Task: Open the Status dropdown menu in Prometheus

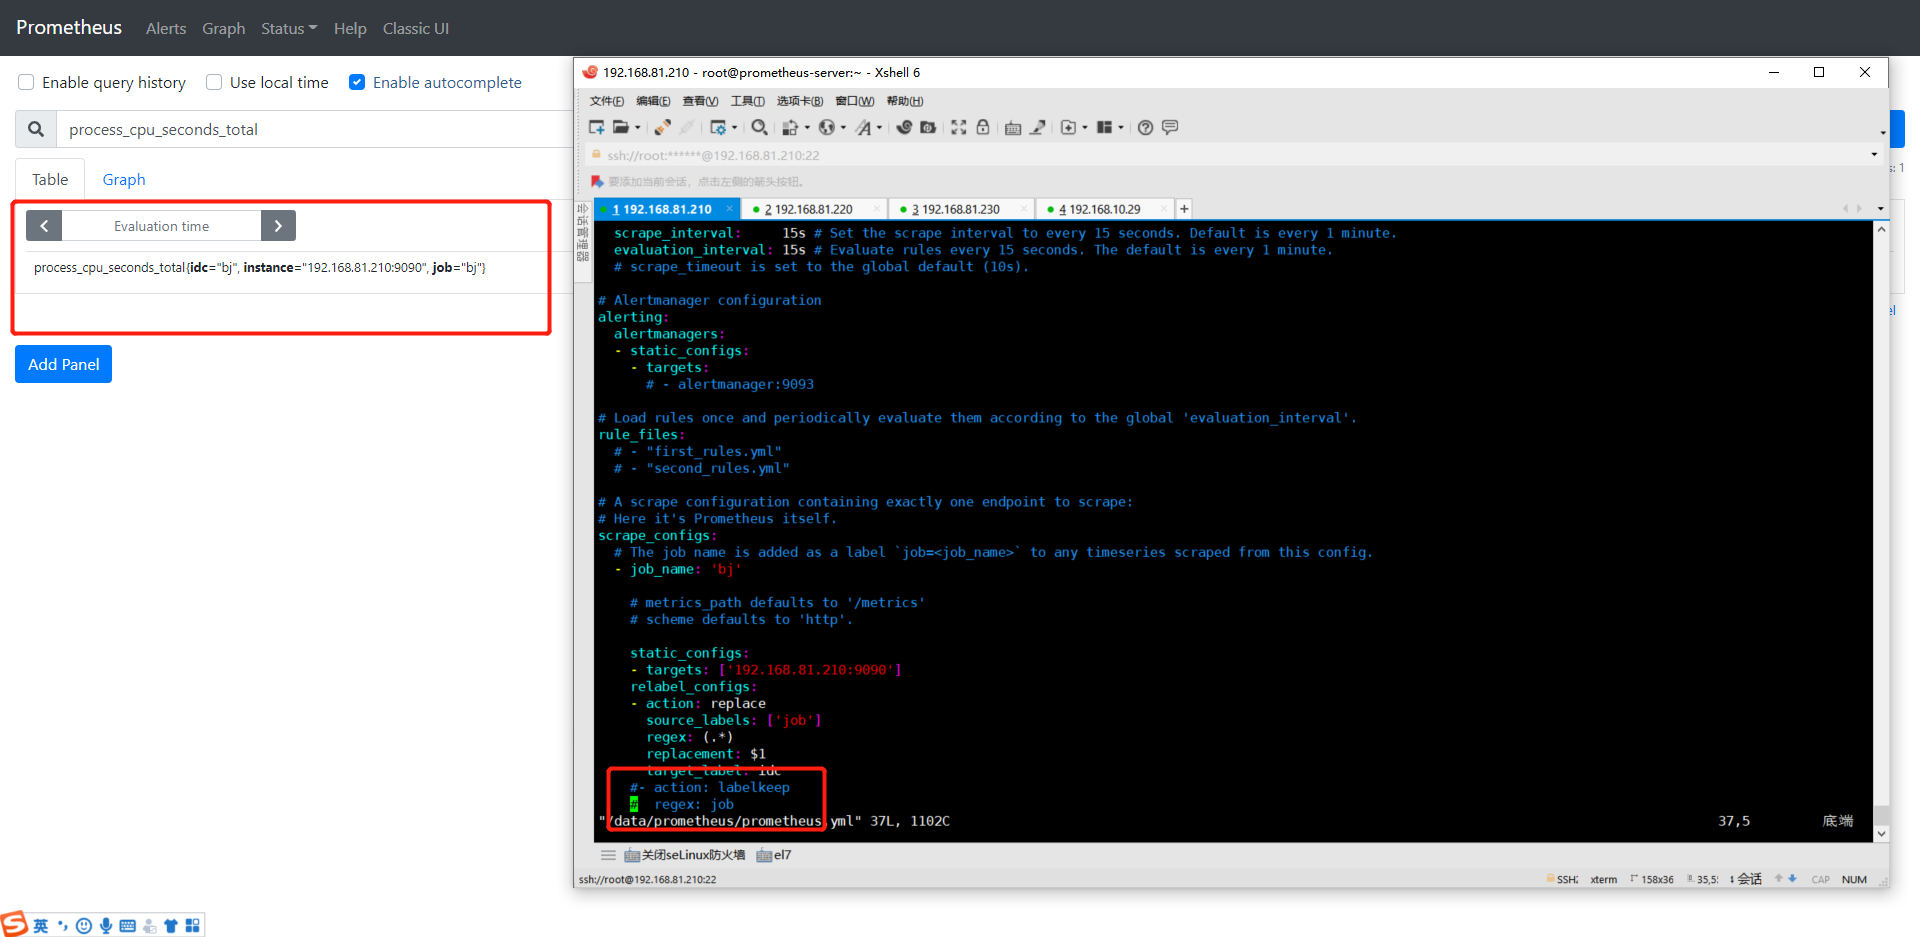Action: click(288, 28)
